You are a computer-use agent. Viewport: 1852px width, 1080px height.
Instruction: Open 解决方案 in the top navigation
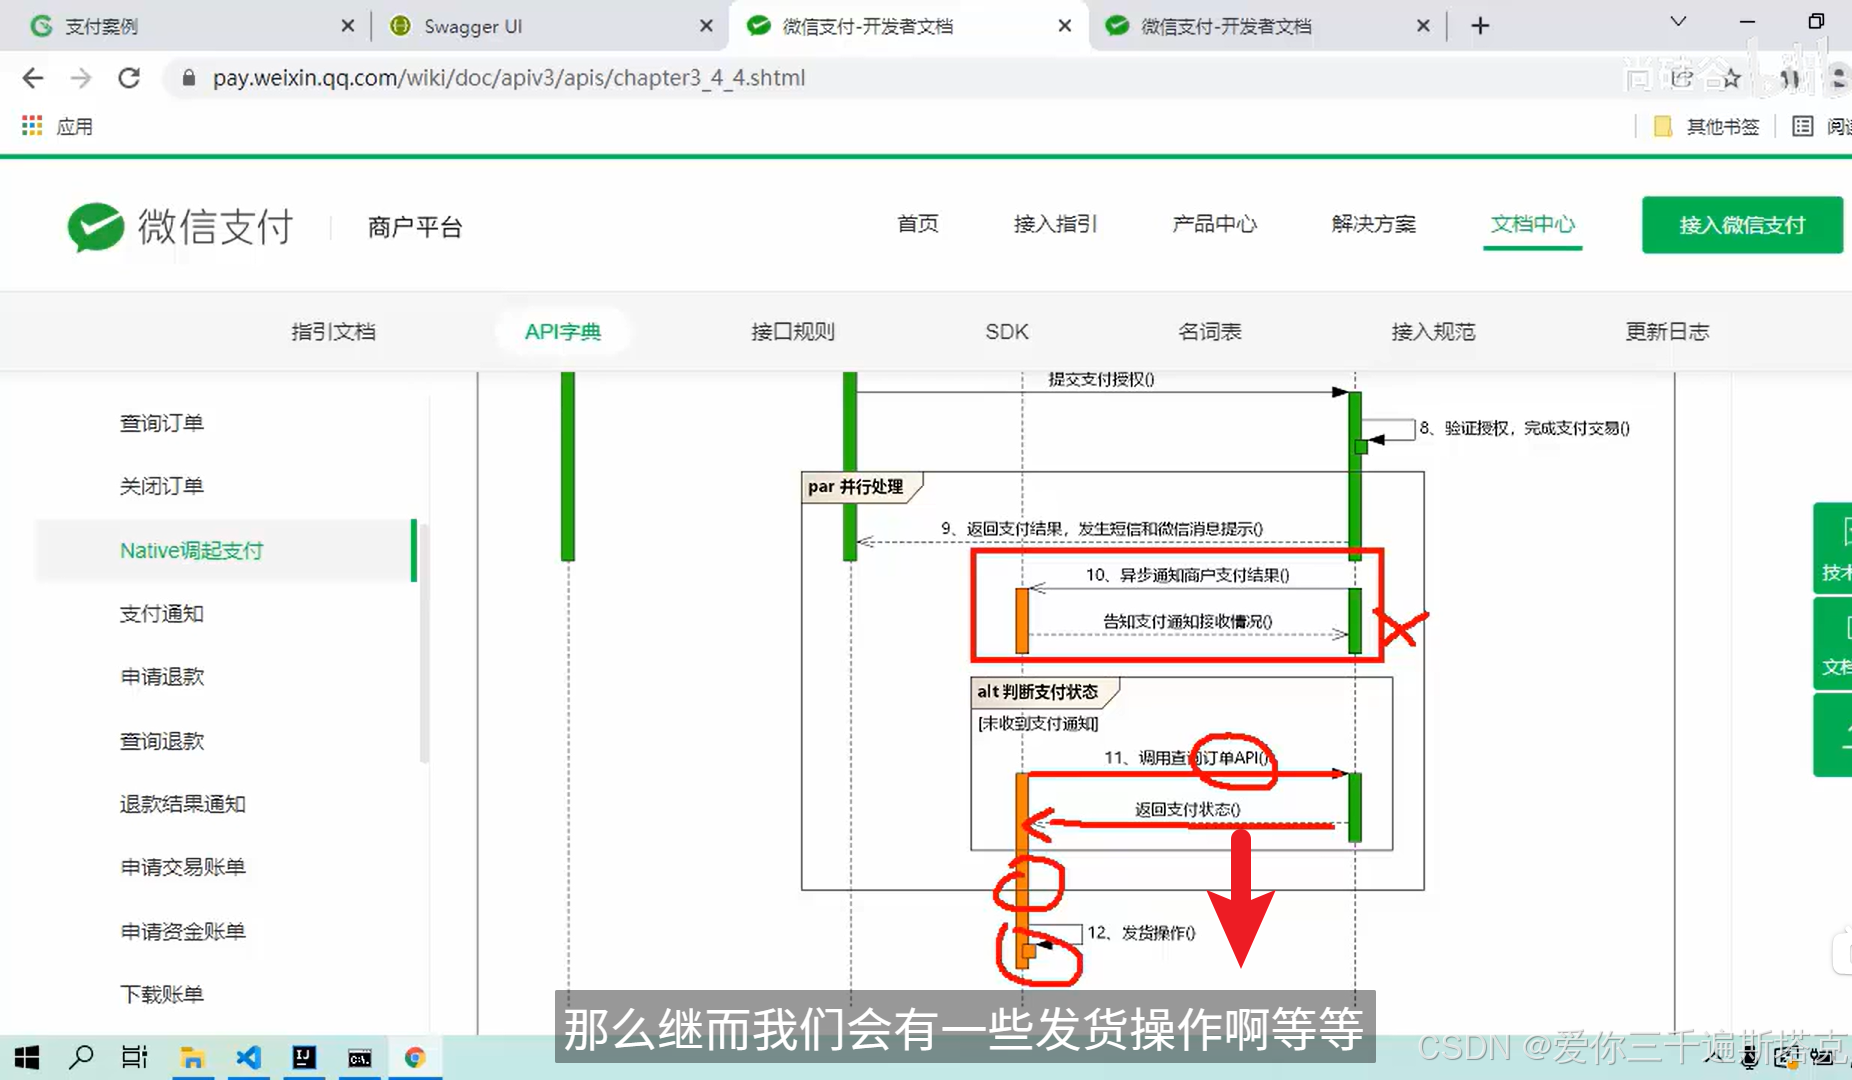tap(1373, 224)
